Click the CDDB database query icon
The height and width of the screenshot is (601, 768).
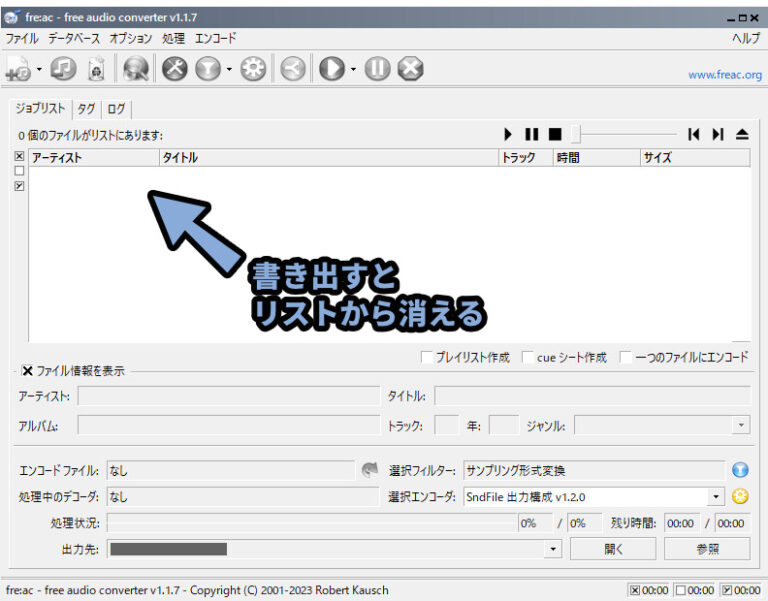pos(135,69)
